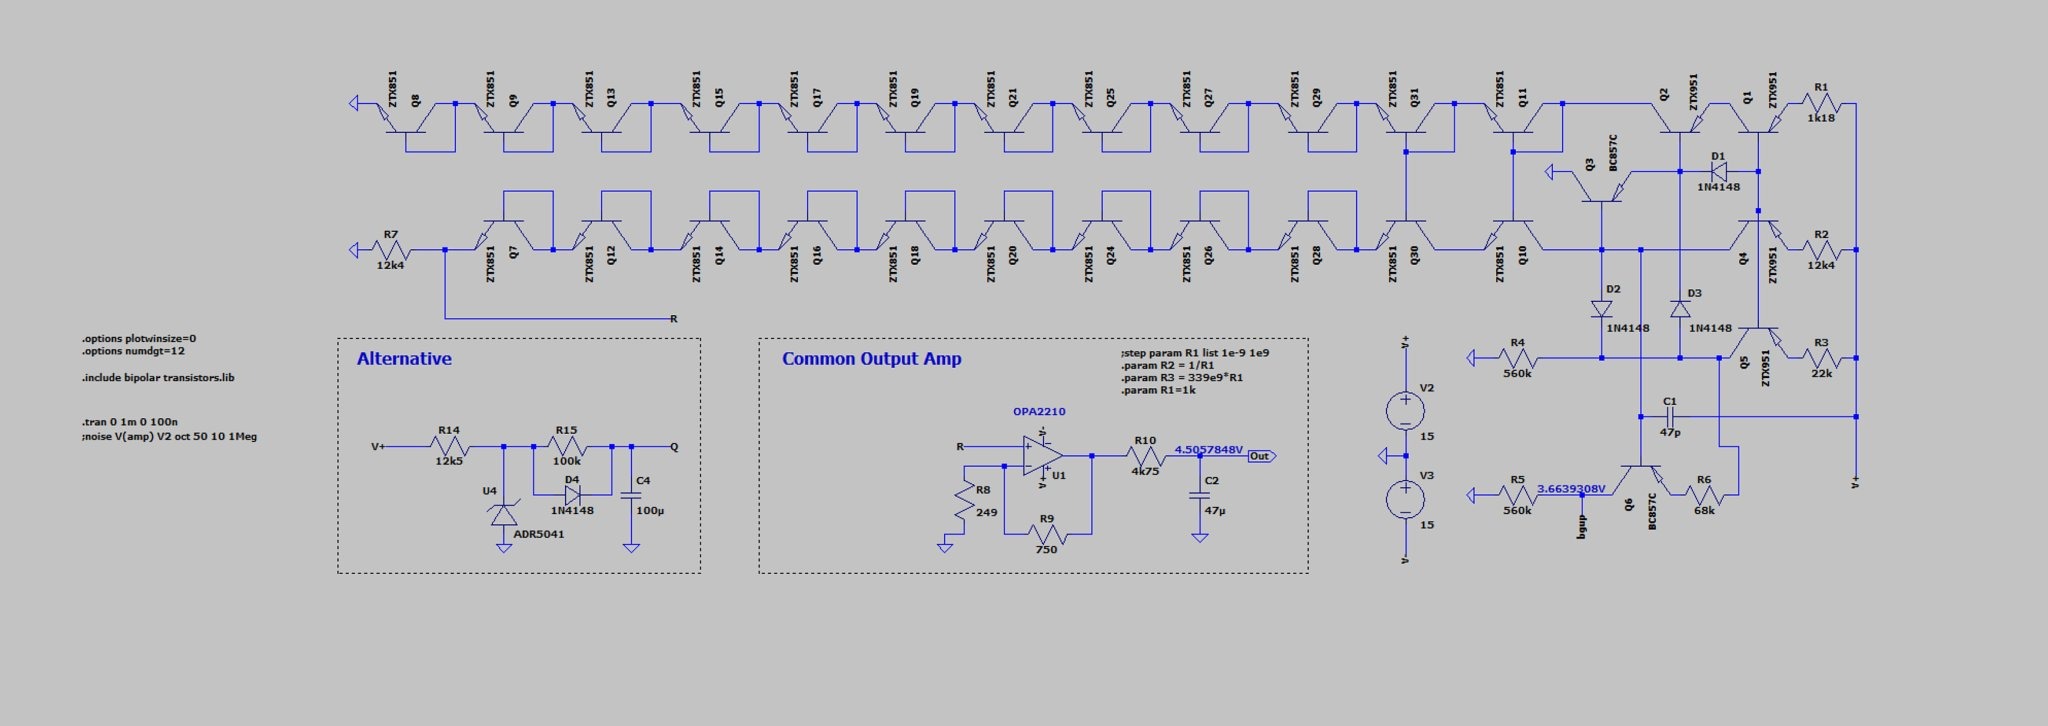This screenshot has height=726, width=2048.
Task: Select transistor Q4 symbol
Action: [x=1758, y=235]
